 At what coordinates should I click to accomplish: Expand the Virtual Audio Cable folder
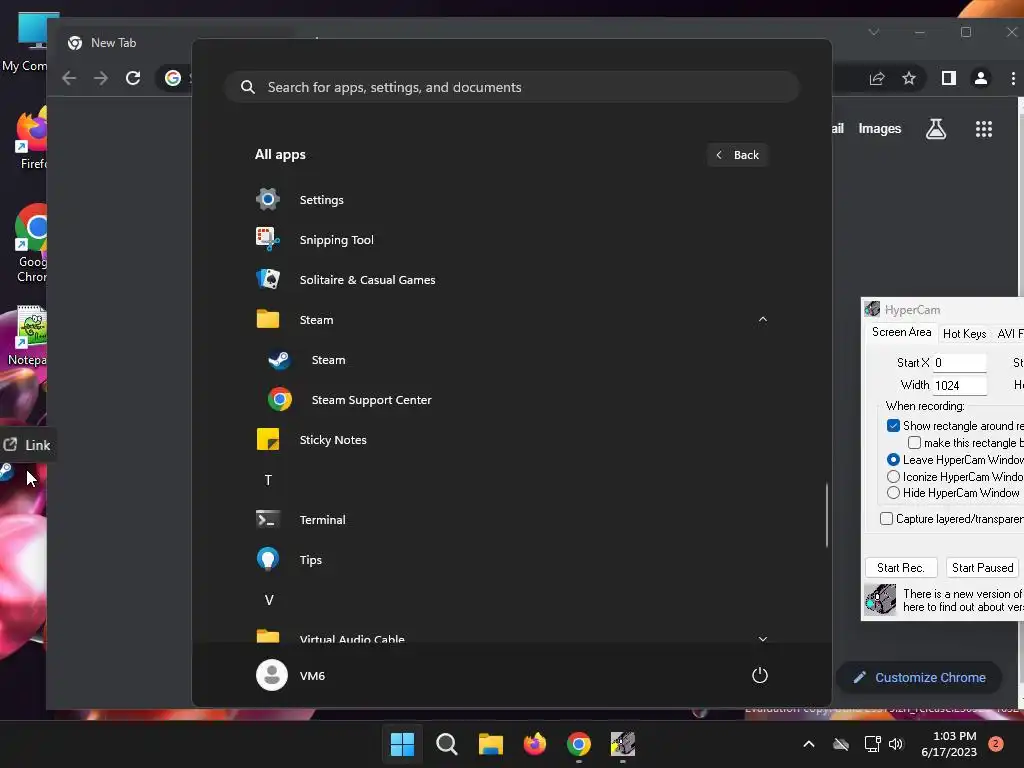[762, 639]
